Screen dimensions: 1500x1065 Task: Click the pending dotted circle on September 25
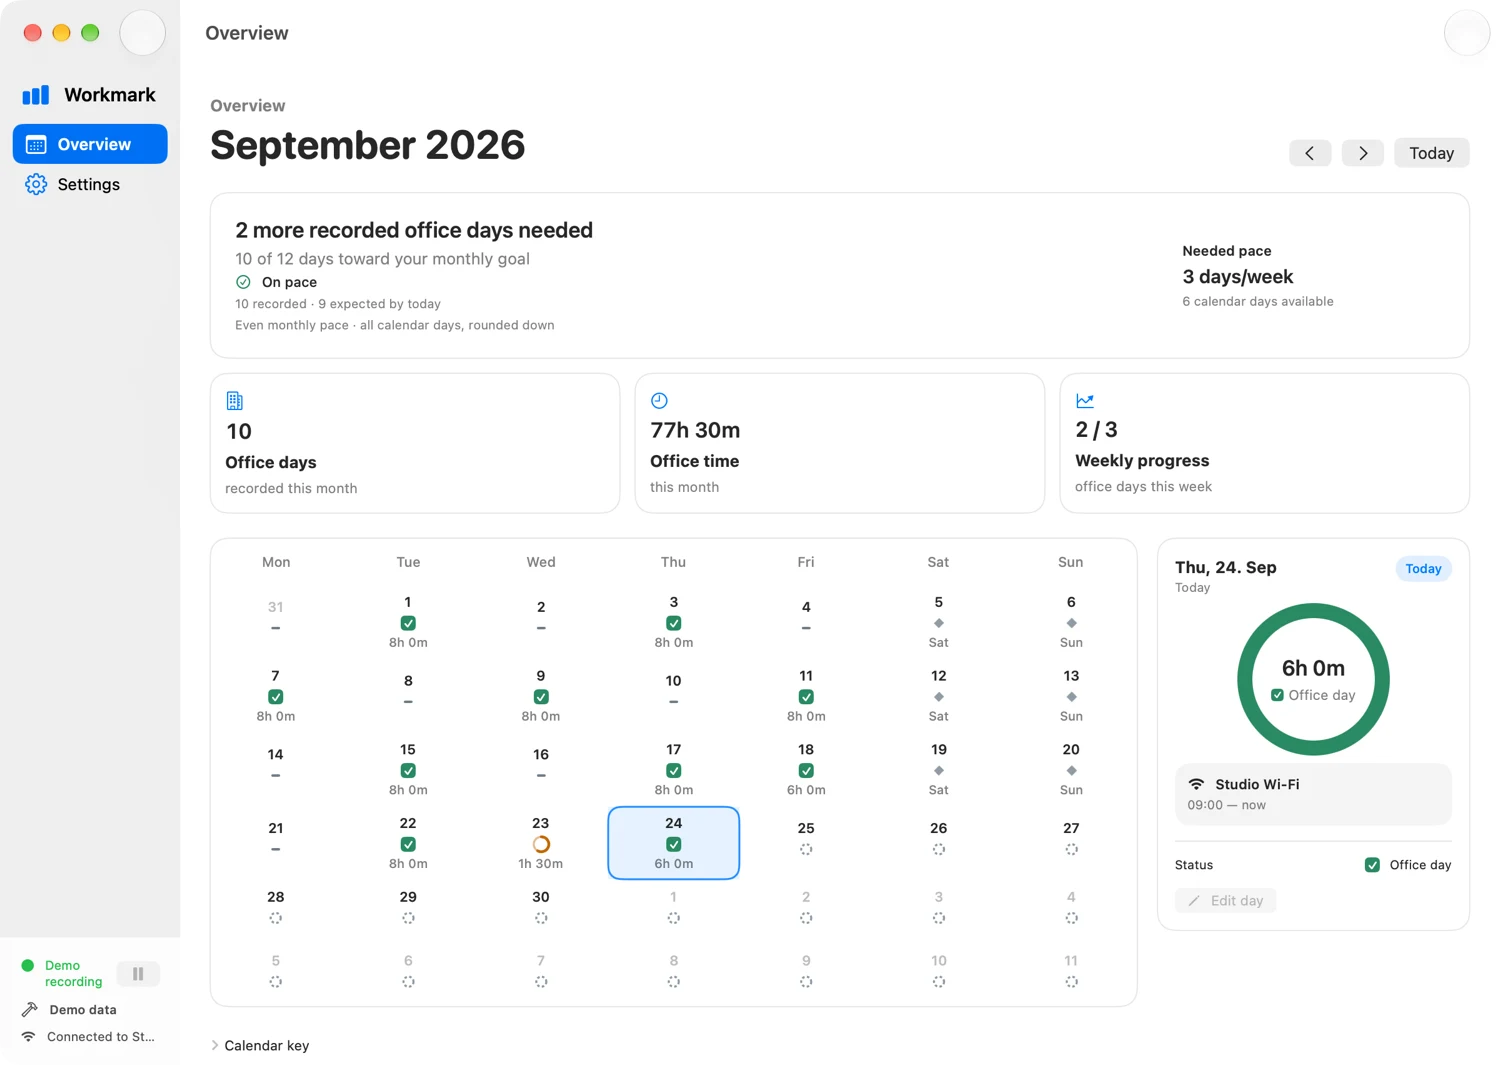click(806, 849)
